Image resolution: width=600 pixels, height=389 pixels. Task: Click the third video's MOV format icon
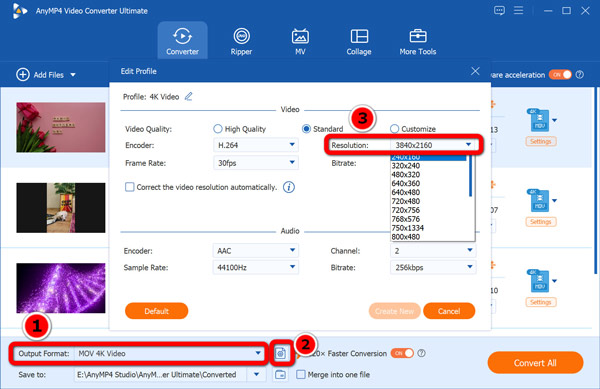pyautogui.click(x=539, y=281)
